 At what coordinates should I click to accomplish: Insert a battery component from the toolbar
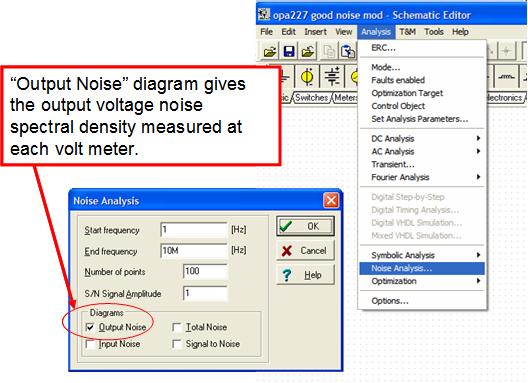pos(332,77)
